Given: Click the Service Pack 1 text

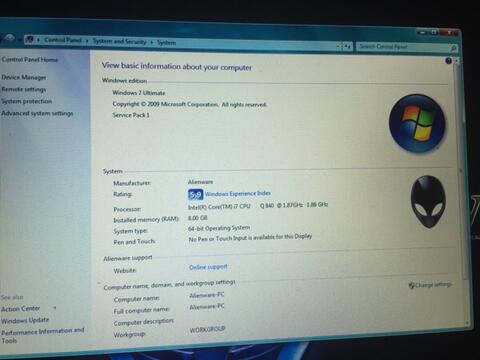Looking at the screenshot, I should [131, 115].
